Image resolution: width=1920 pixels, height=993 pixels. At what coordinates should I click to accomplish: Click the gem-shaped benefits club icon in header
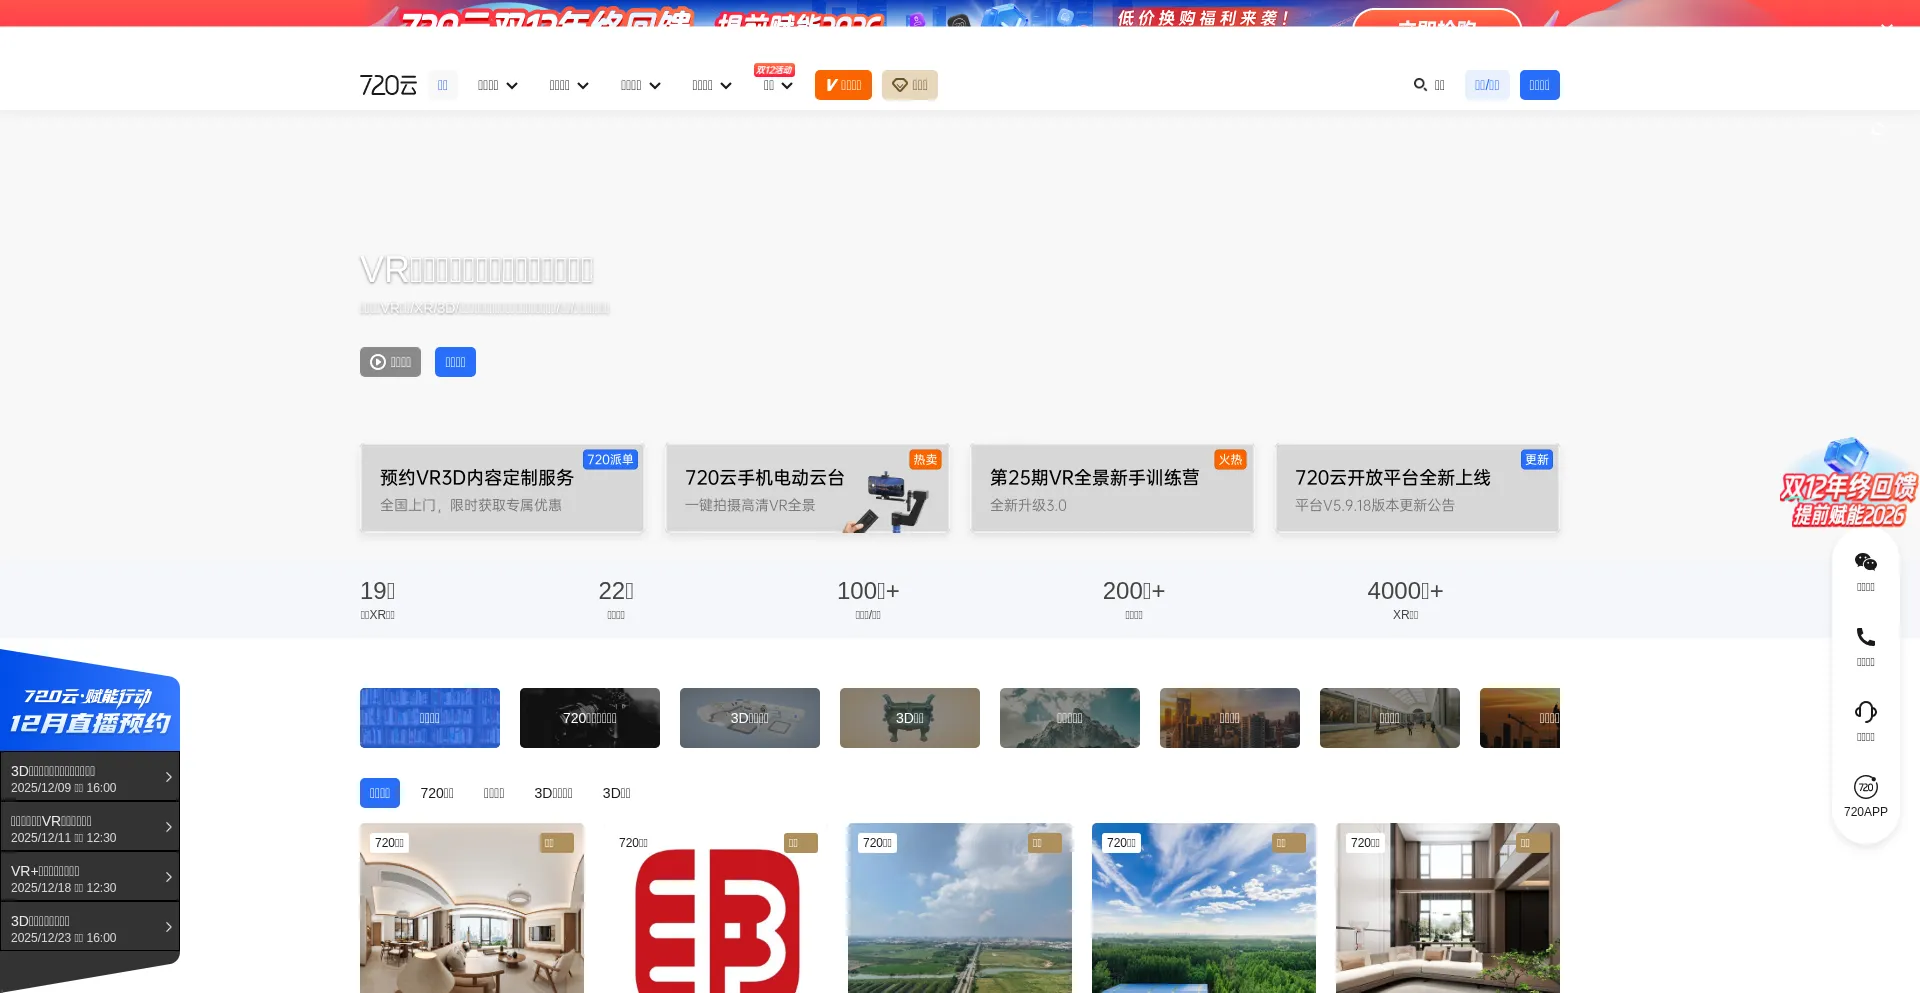pos(901,85)
